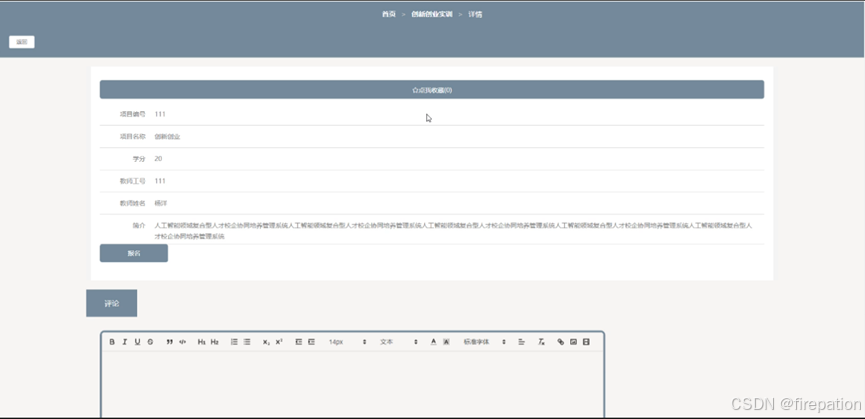The image size is (865, 419).
Task: Insert a code block in the editor
Action: pos(183,342)
